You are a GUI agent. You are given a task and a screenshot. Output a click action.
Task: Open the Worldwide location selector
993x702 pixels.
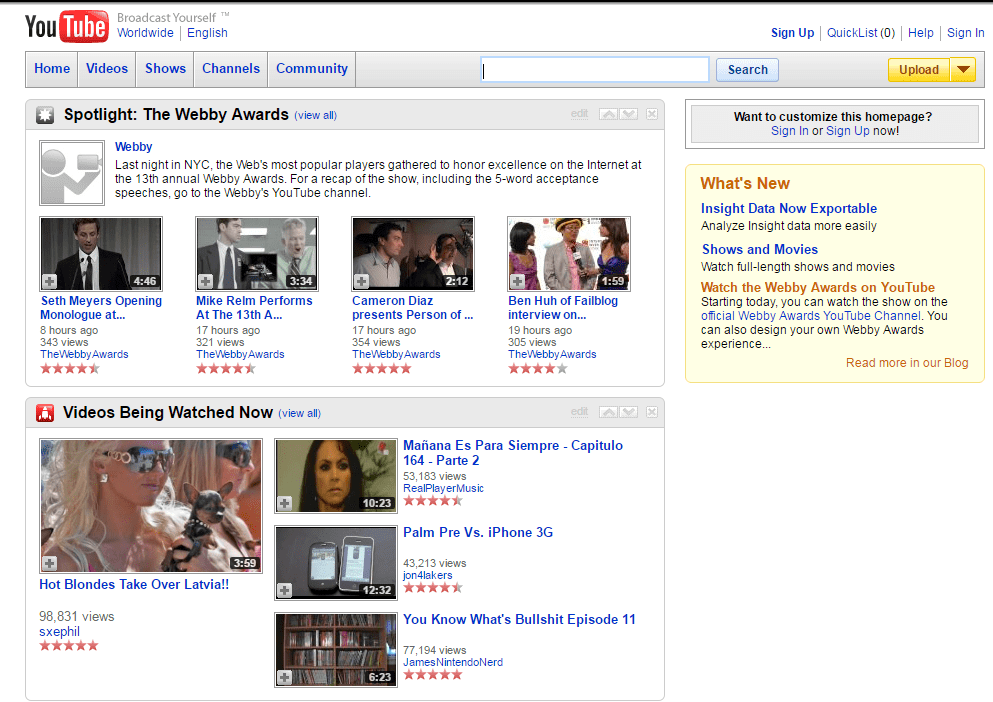145,33
